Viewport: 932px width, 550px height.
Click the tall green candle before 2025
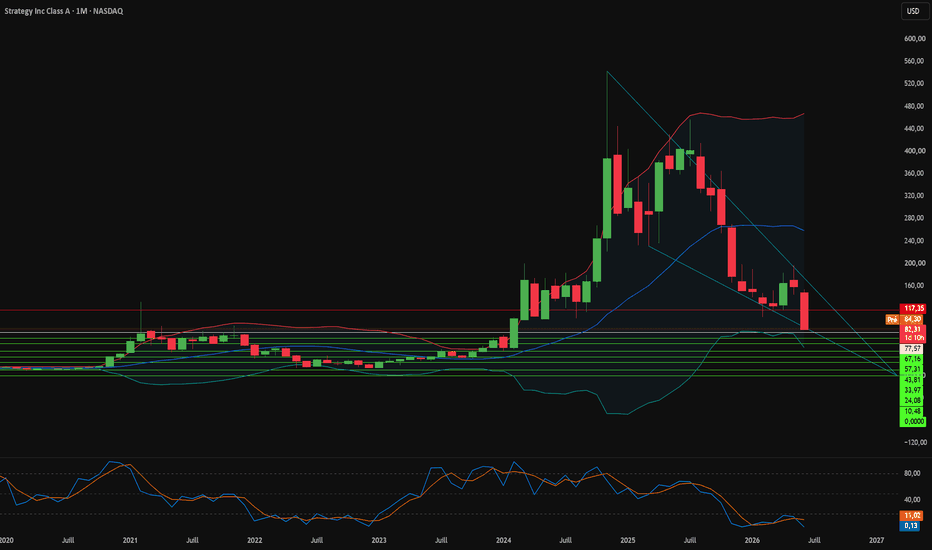click(x=607, y=198)
